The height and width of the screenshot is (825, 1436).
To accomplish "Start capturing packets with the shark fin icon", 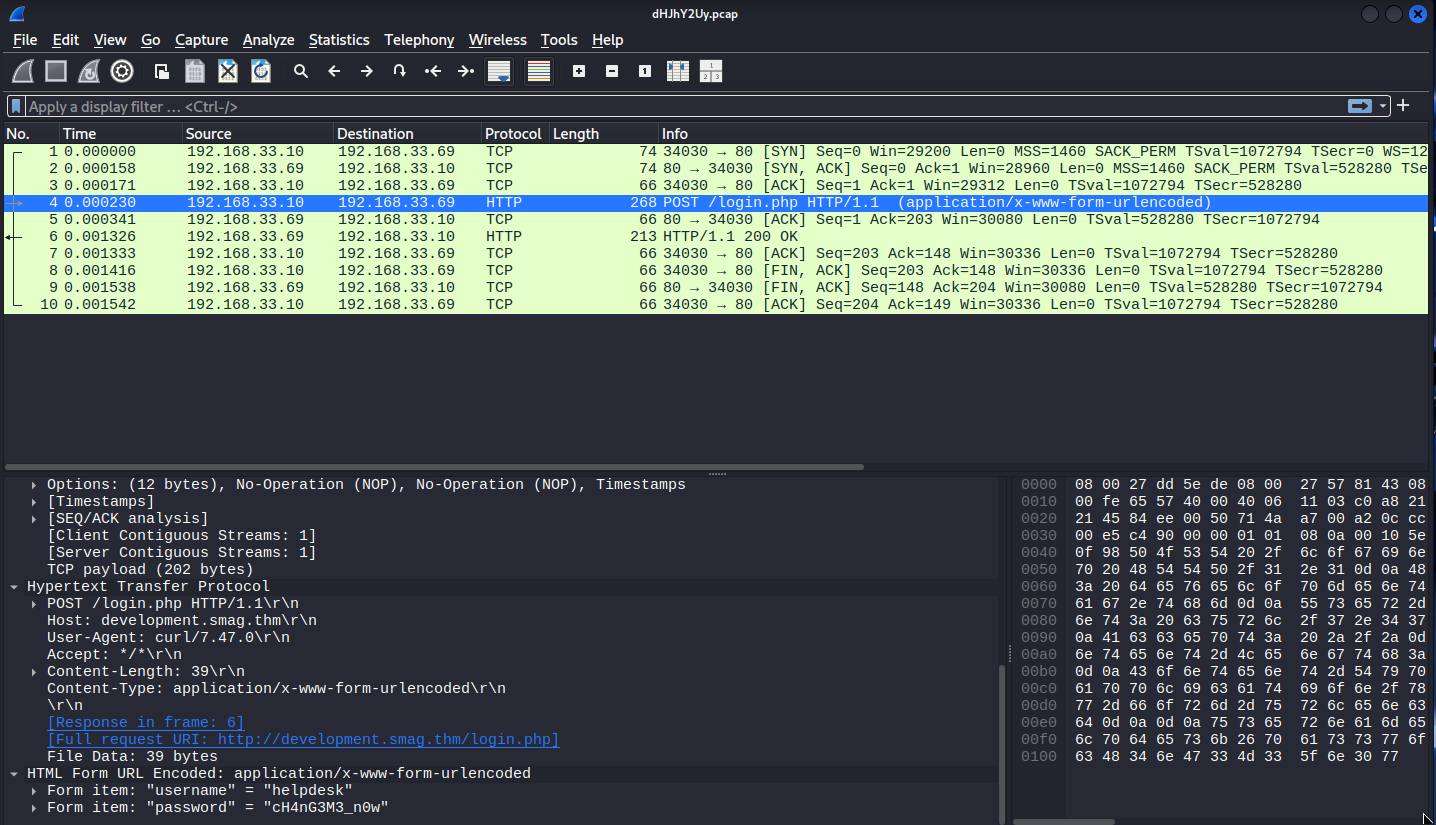I will click(23, 71).
